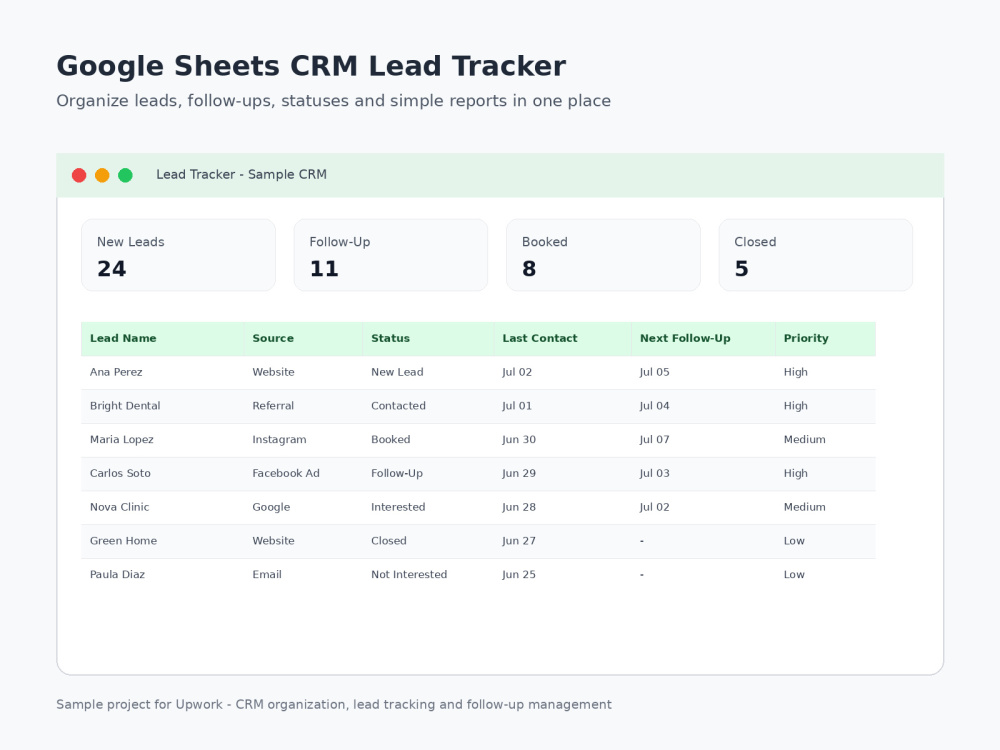Select the Follow-Up summary card
Image resolution: width=1000 pixels, height=750 pixels.
(391, 255)
